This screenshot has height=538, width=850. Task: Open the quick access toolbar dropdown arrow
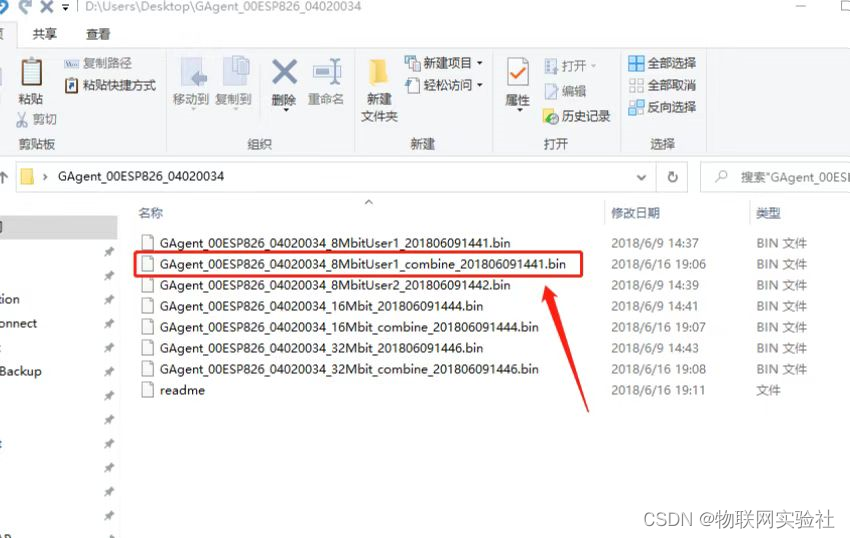tap(66, 8)
